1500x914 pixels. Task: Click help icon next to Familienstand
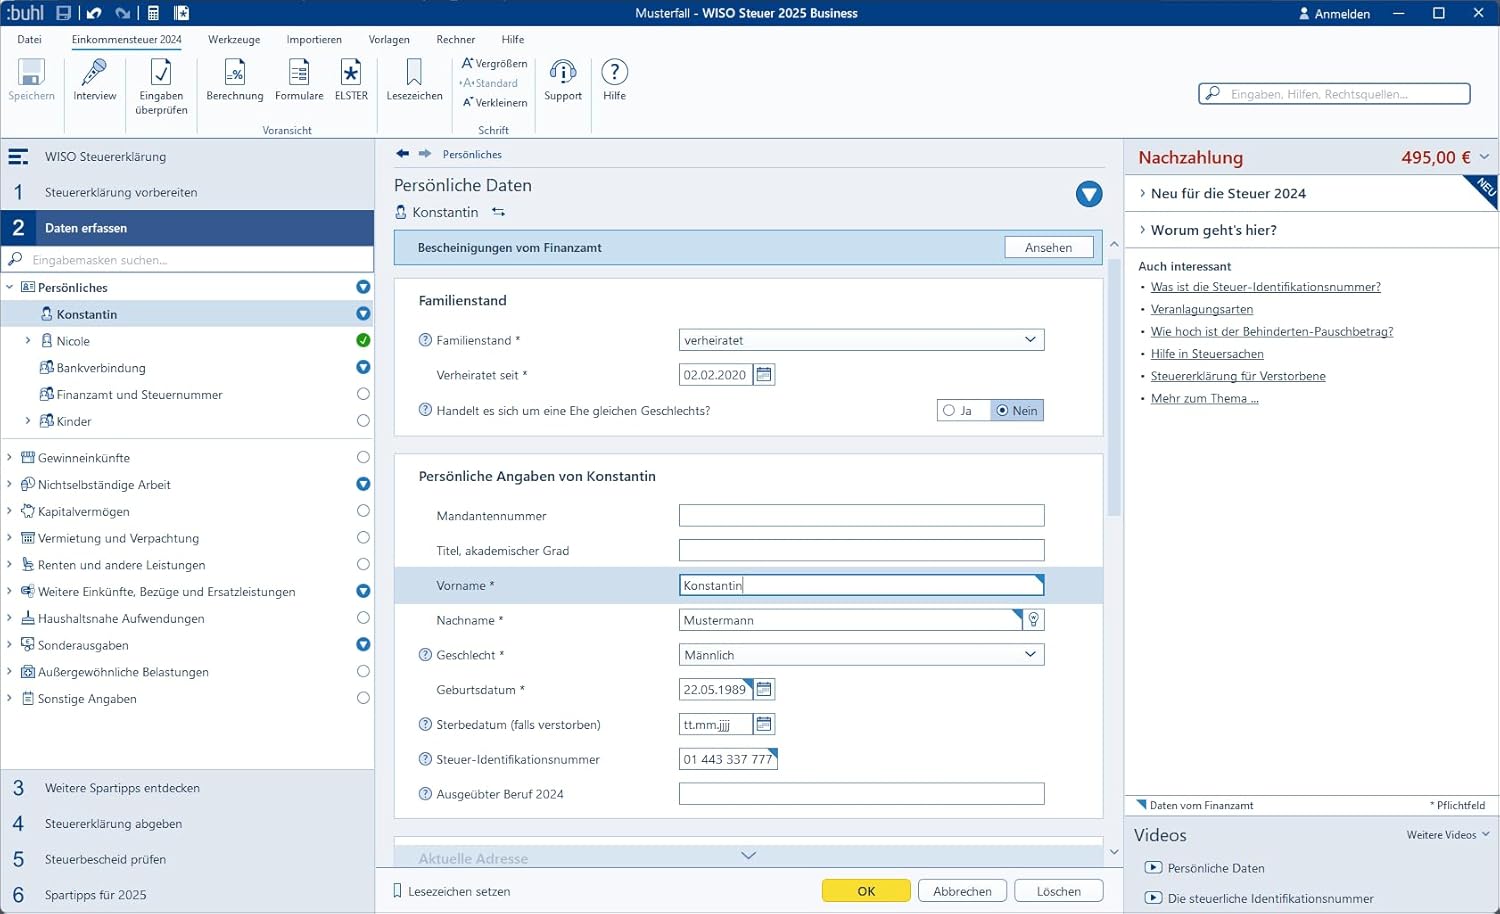click(x=425, y=340)
